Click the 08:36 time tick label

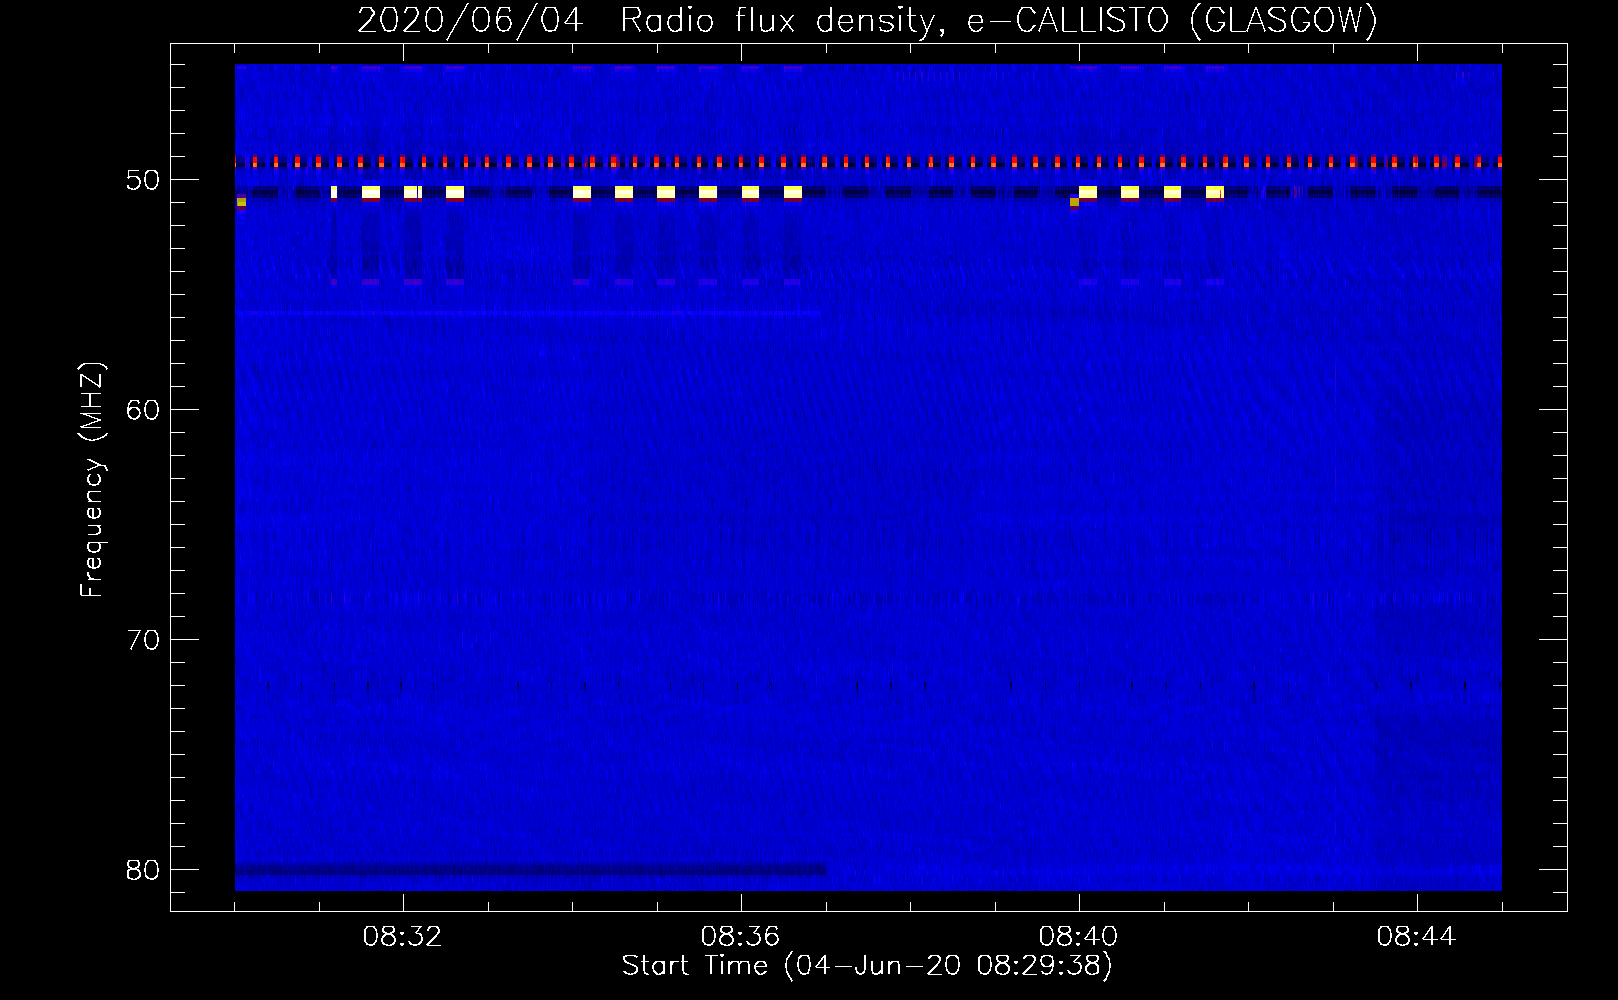[740, 937]
